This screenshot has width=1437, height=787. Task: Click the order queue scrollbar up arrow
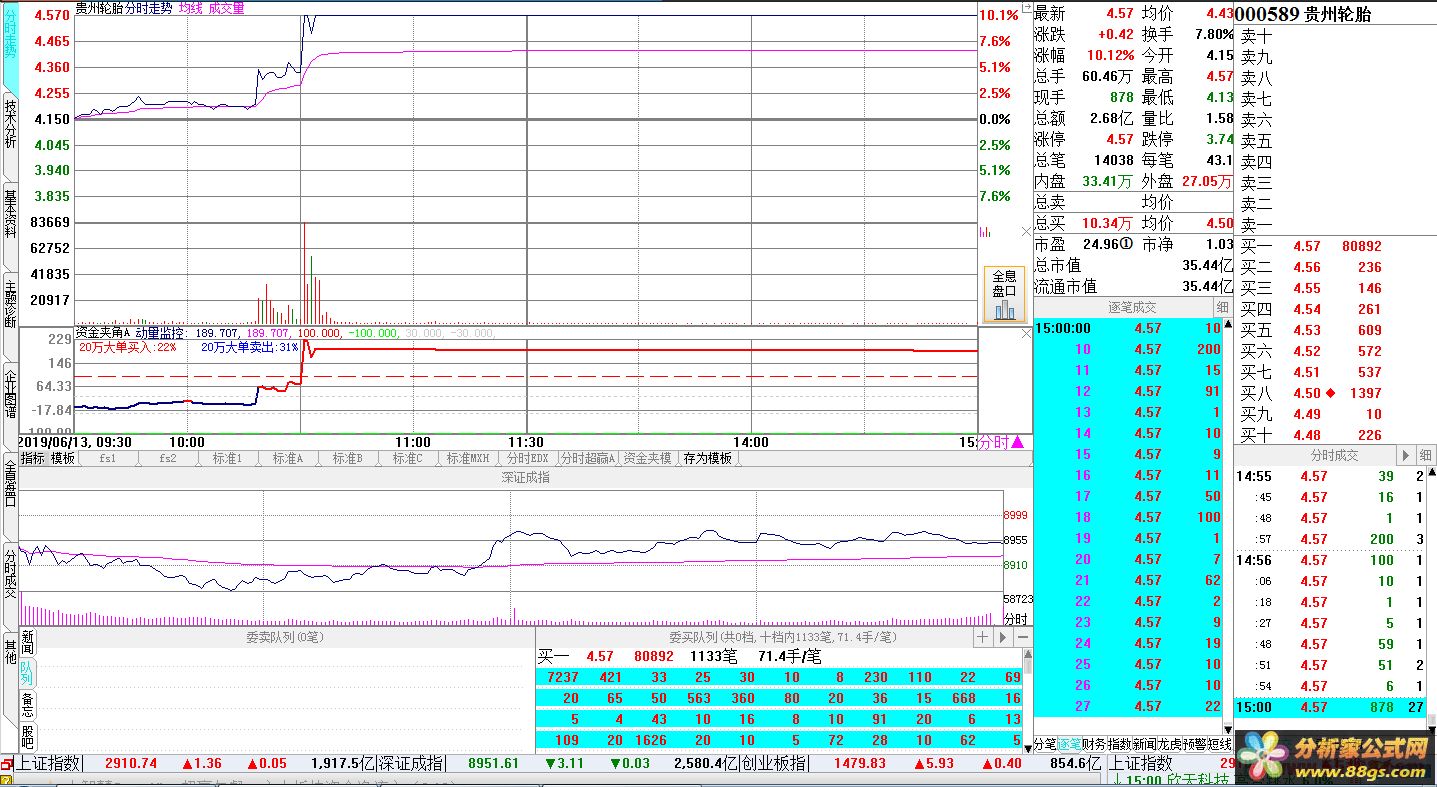(1028, 656)
